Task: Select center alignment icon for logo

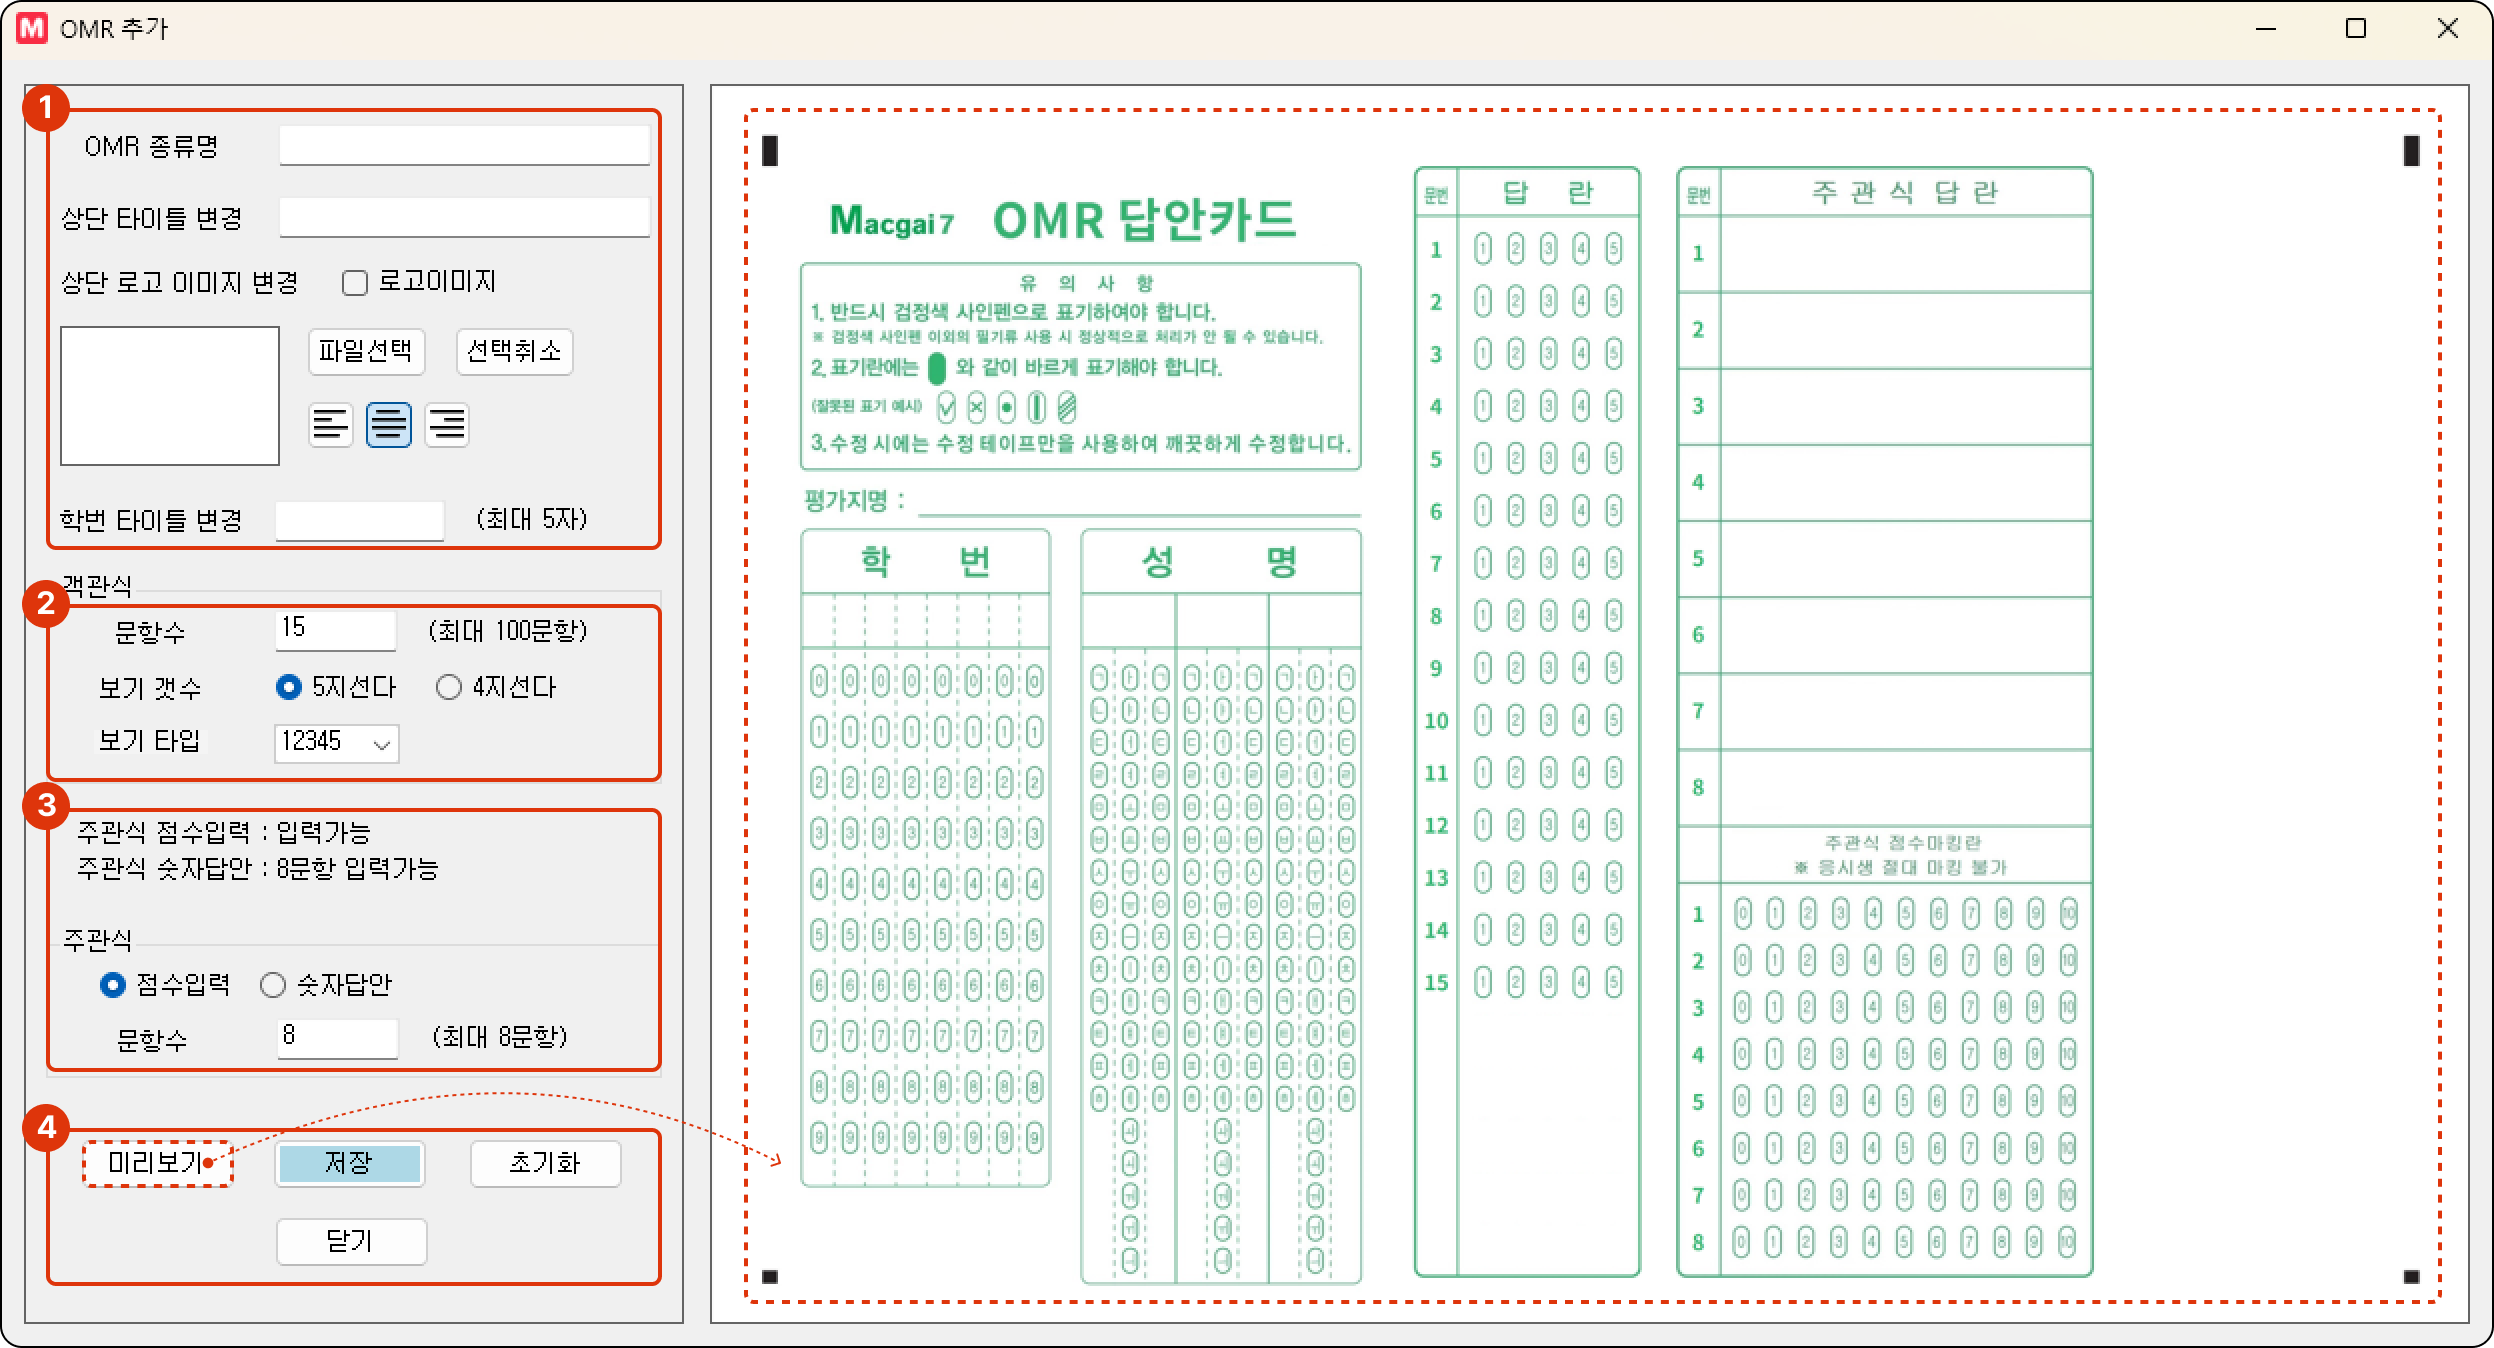Action: (x=388, y=425)
